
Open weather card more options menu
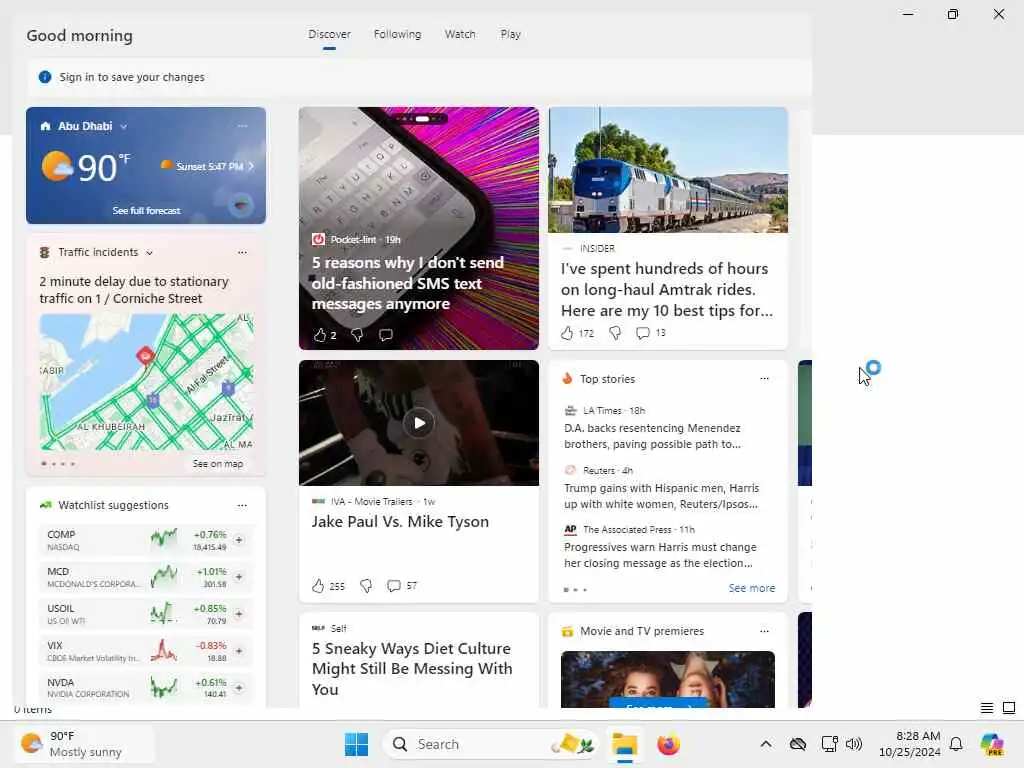click(x=242, y=126)
